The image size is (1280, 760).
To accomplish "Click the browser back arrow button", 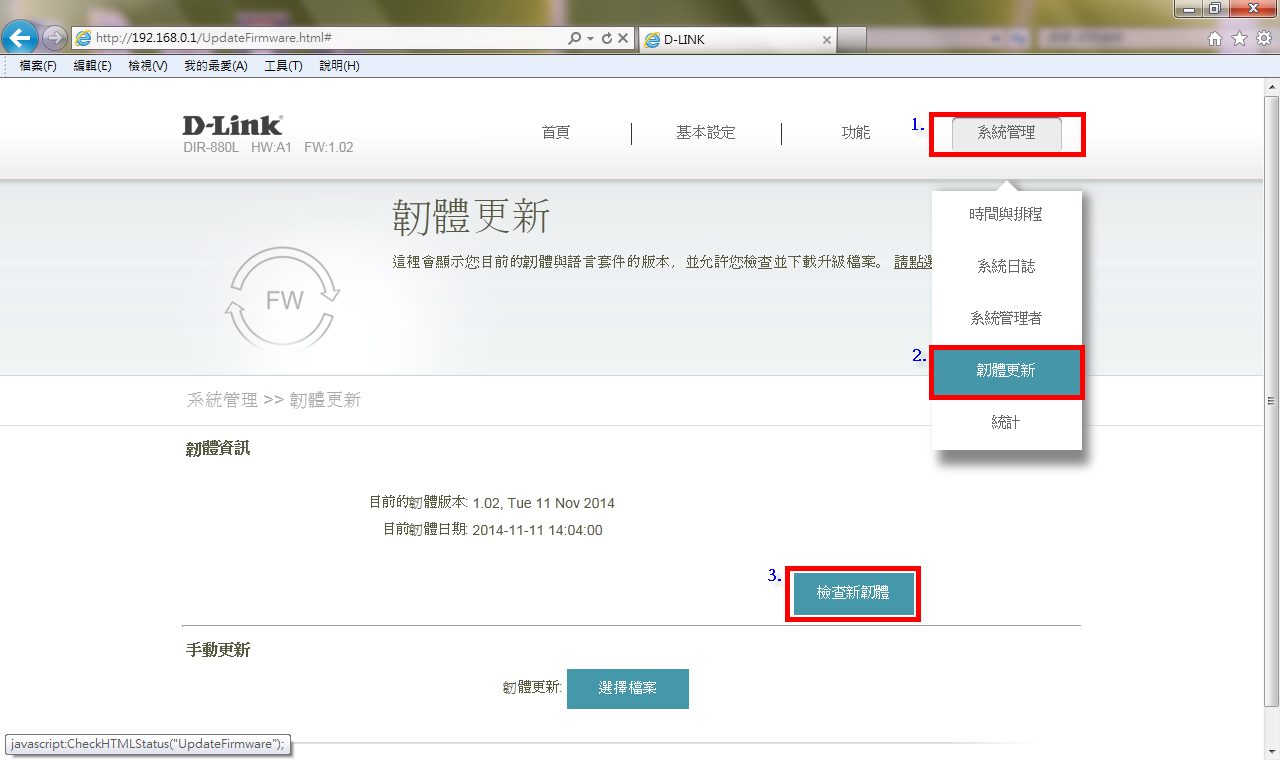I will pos(21,38).
